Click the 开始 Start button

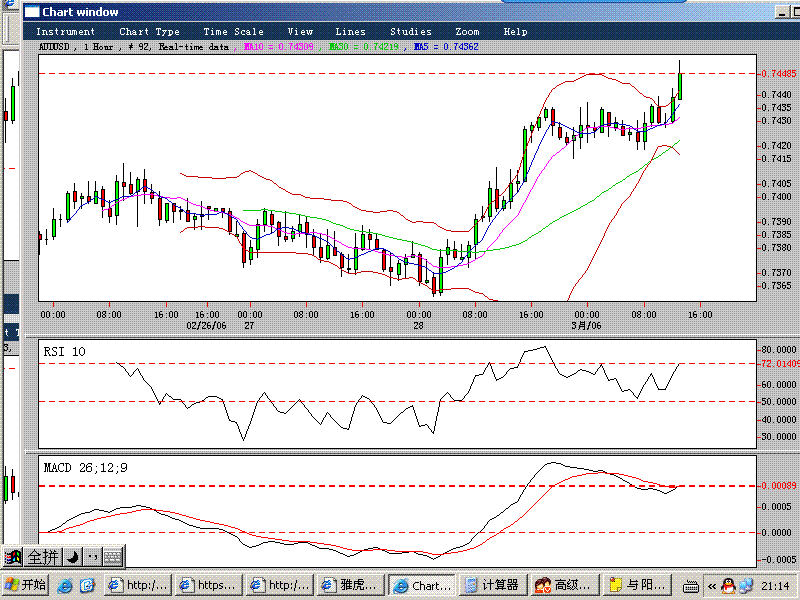pyautogui.click(x=26, y=585)
